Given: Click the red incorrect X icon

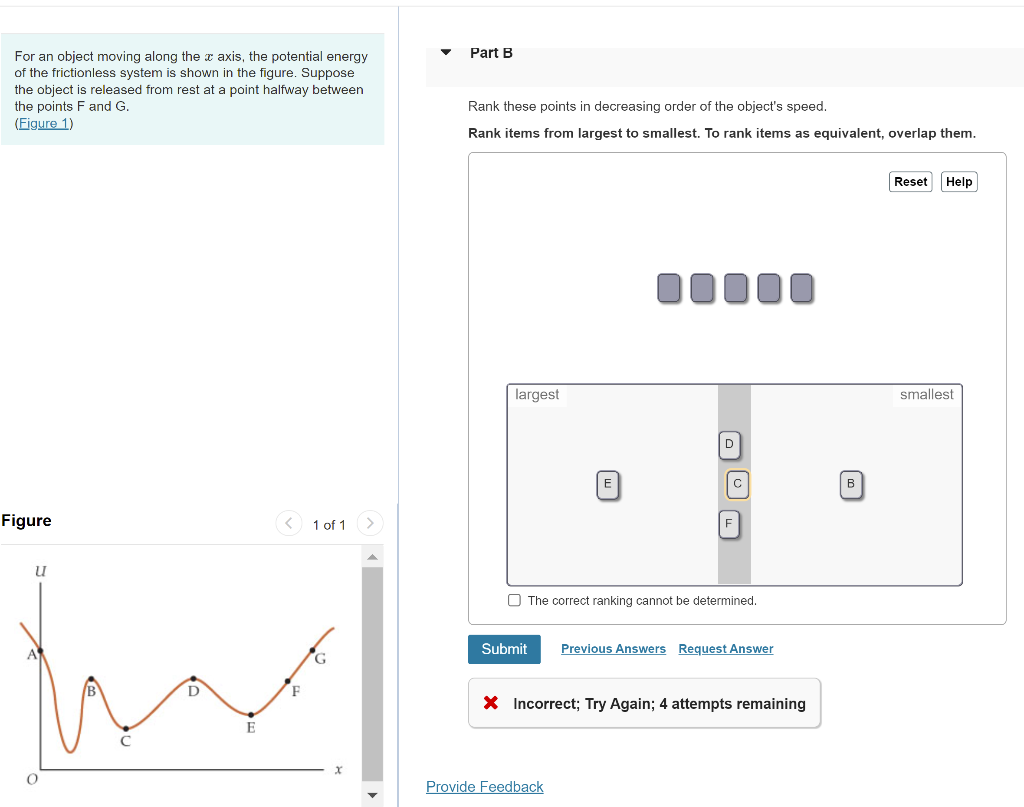Looking at the screenshot, I should pyautogui.click(x=491, y=703).
